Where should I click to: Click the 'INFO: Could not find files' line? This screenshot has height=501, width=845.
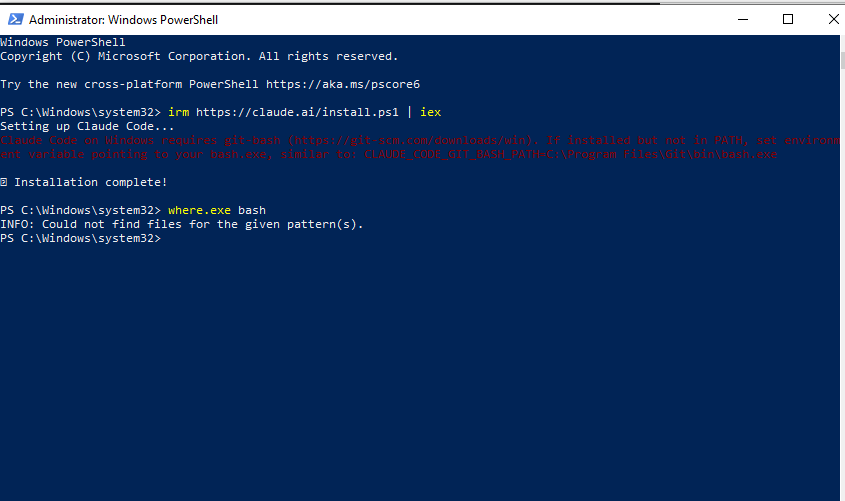pos(181,224)
